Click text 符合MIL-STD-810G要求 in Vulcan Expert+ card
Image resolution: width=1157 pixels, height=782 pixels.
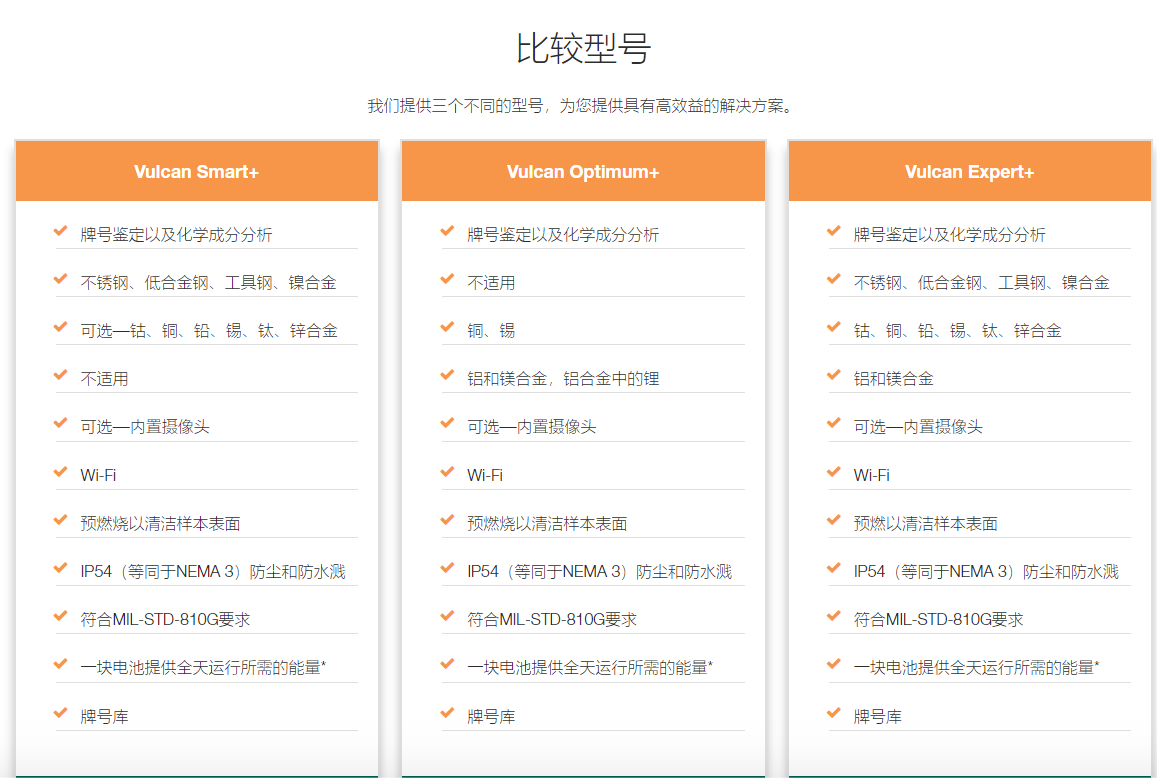coord(939,620)
